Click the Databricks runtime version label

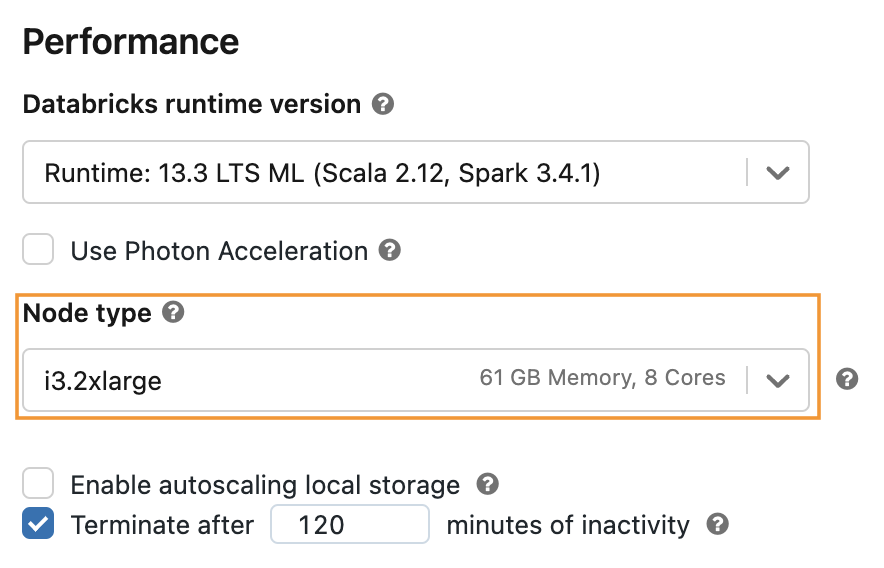pyautogui.click(x=192, y=104)
